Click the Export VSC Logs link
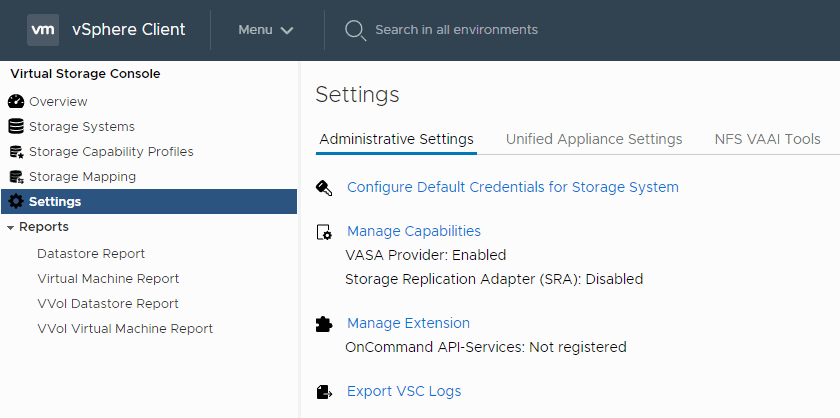Viewport: 840px width, 418px height. coord(403,391)
